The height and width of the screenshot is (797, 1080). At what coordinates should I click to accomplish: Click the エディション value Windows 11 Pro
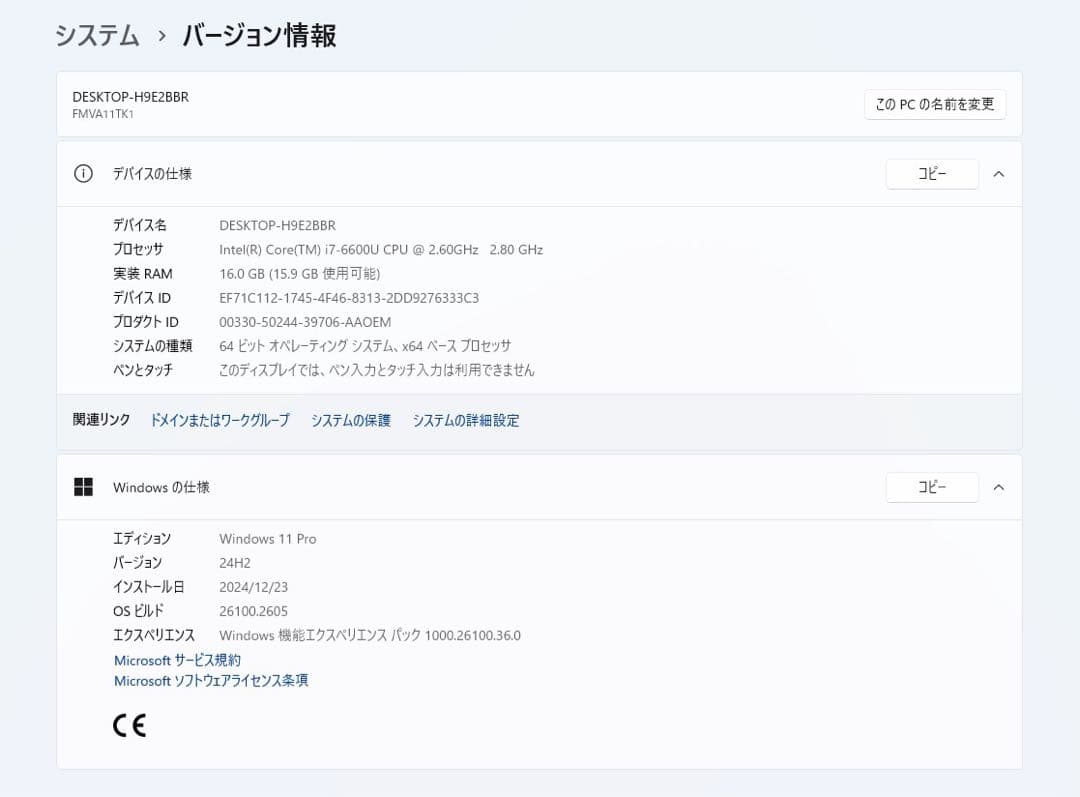tap(267, 538)
